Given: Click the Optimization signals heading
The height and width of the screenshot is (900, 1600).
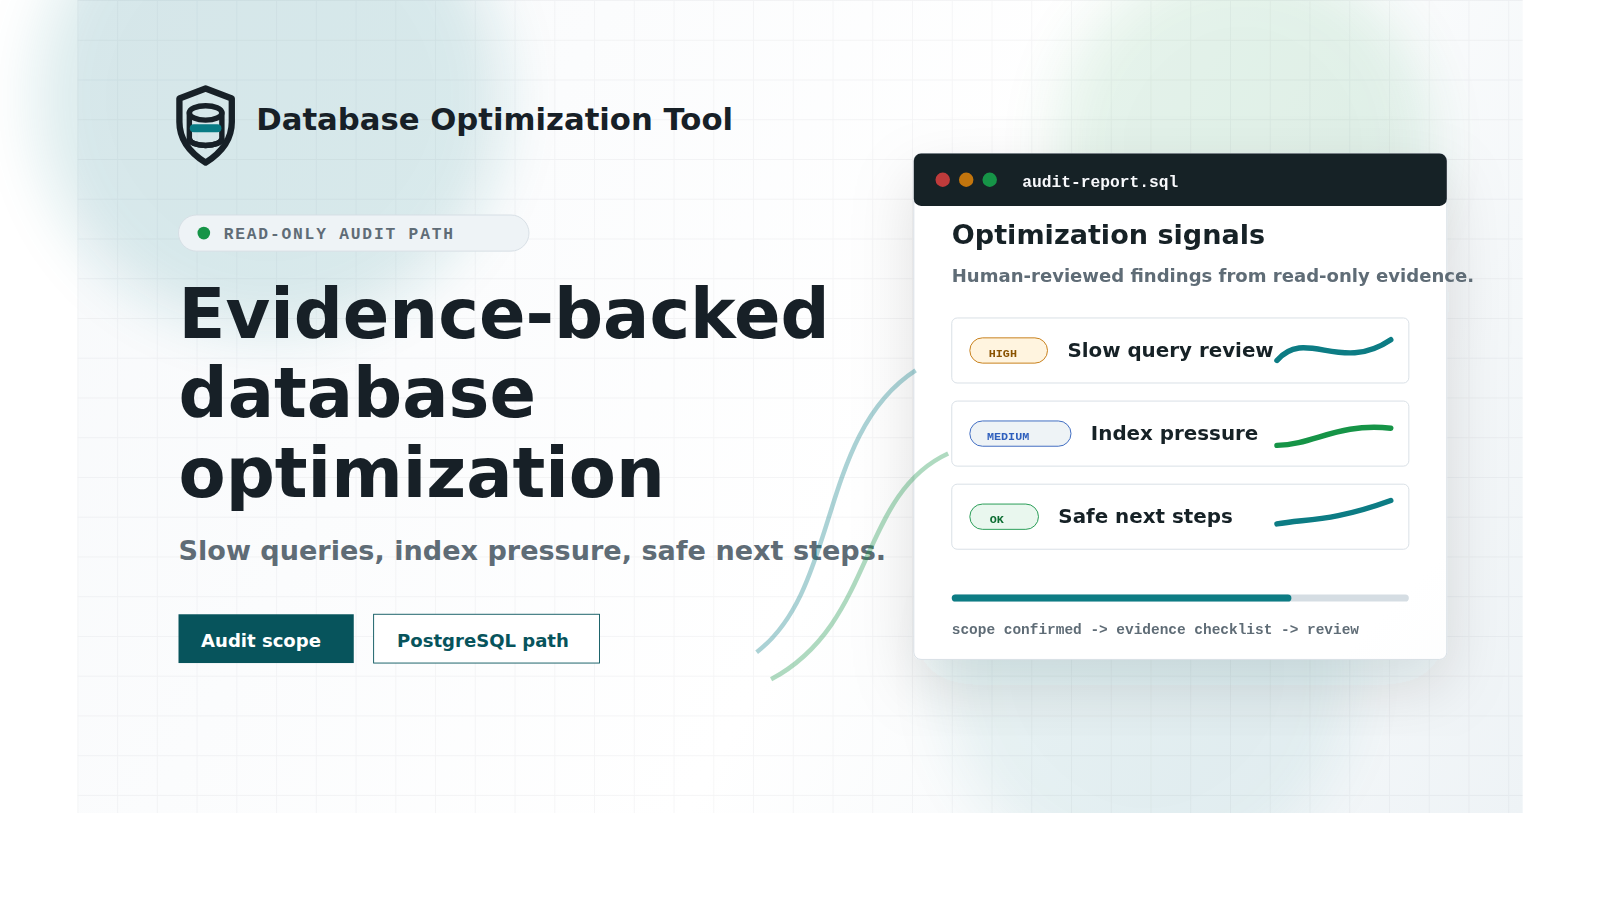Looking at the screenshot, I should pos(1108,235).
